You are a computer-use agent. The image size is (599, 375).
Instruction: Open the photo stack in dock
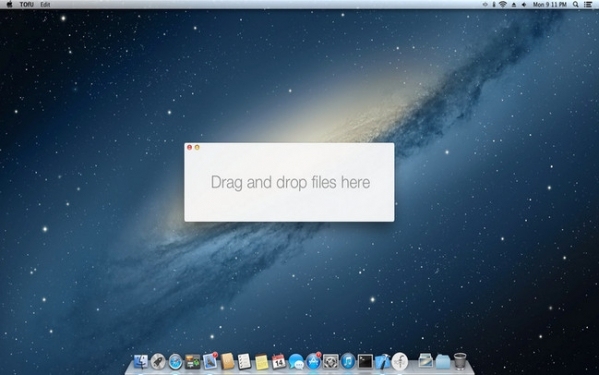pyautogui.click(x=426, y=361)
